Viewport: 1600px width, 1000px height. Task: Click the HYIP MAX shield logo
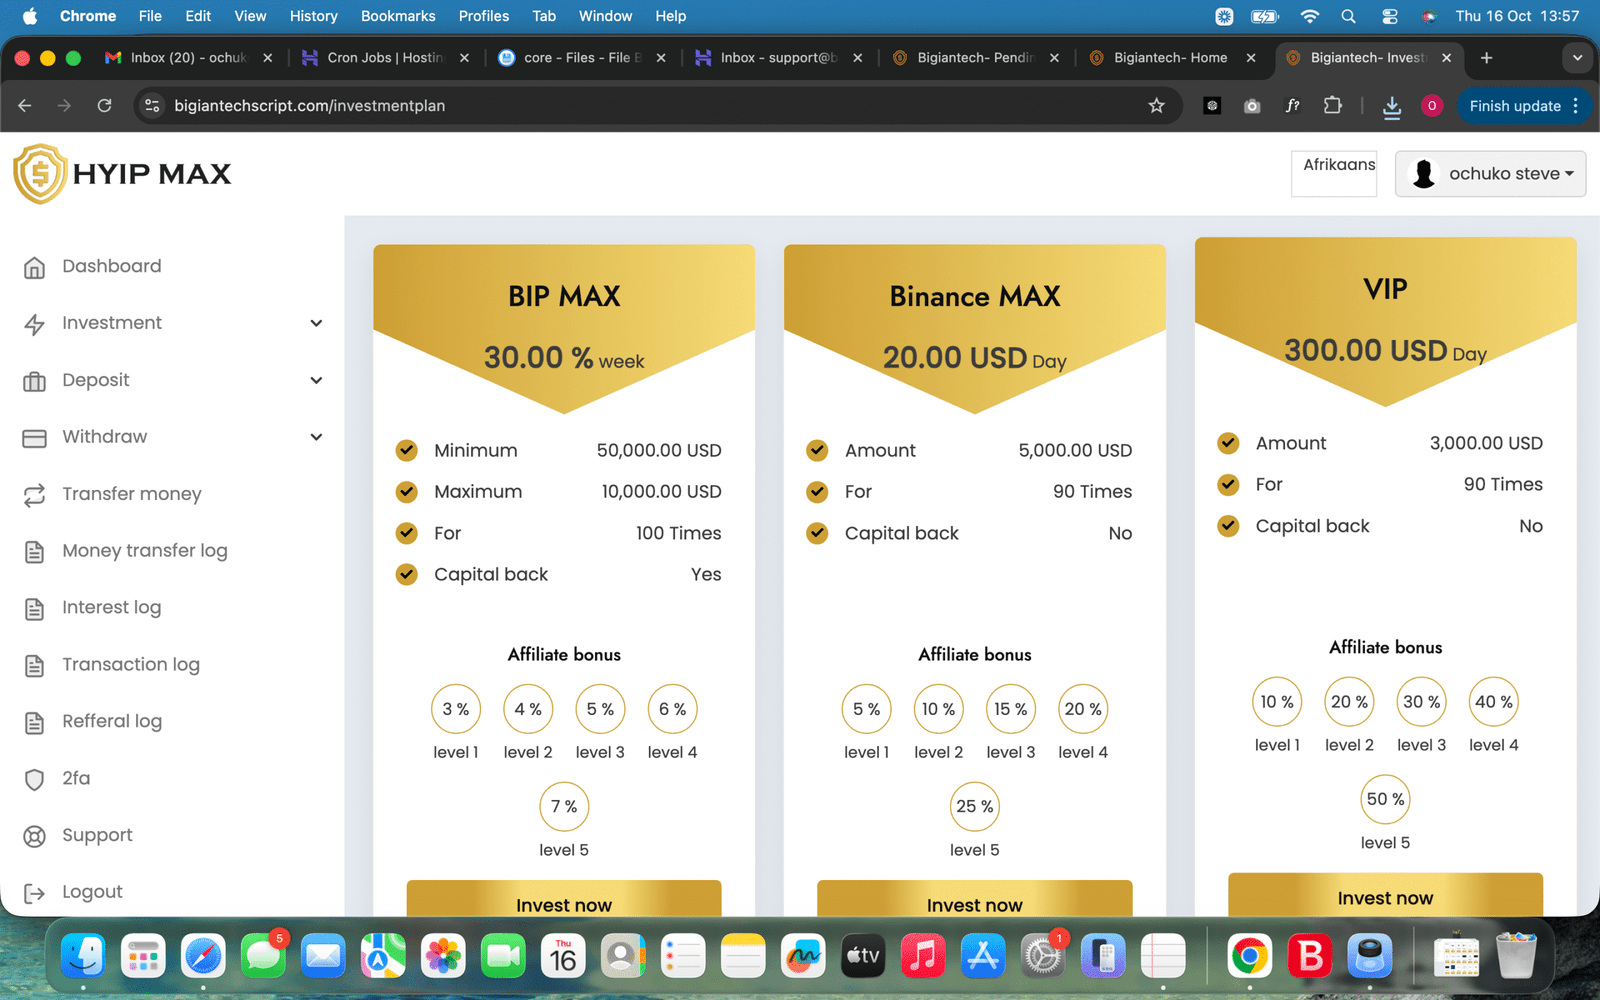point(40,173)
